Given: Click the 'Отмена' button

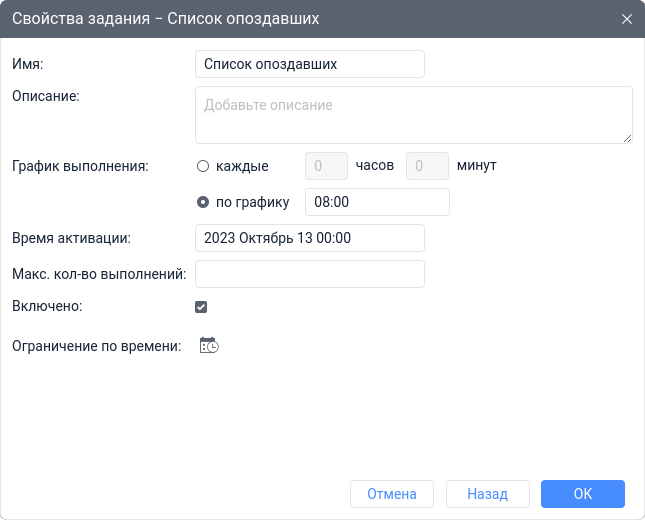Looking at the screenshot, I should click(x=391, y=494).
